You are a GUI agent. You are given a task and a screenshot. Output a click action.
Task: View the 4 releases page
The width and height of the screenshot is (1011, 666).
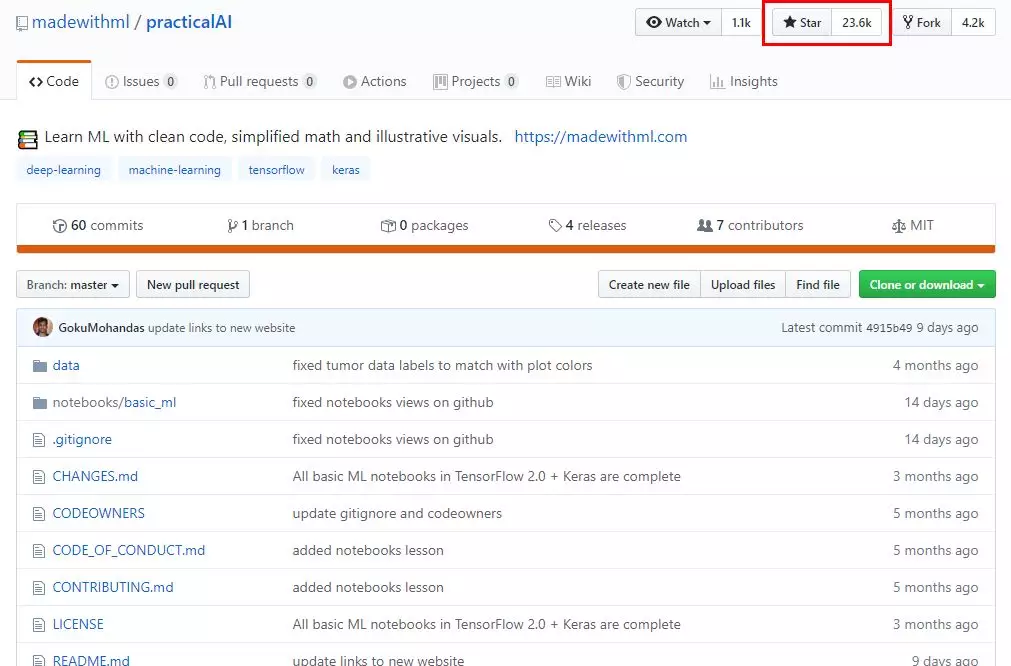(x=587, y=226)
